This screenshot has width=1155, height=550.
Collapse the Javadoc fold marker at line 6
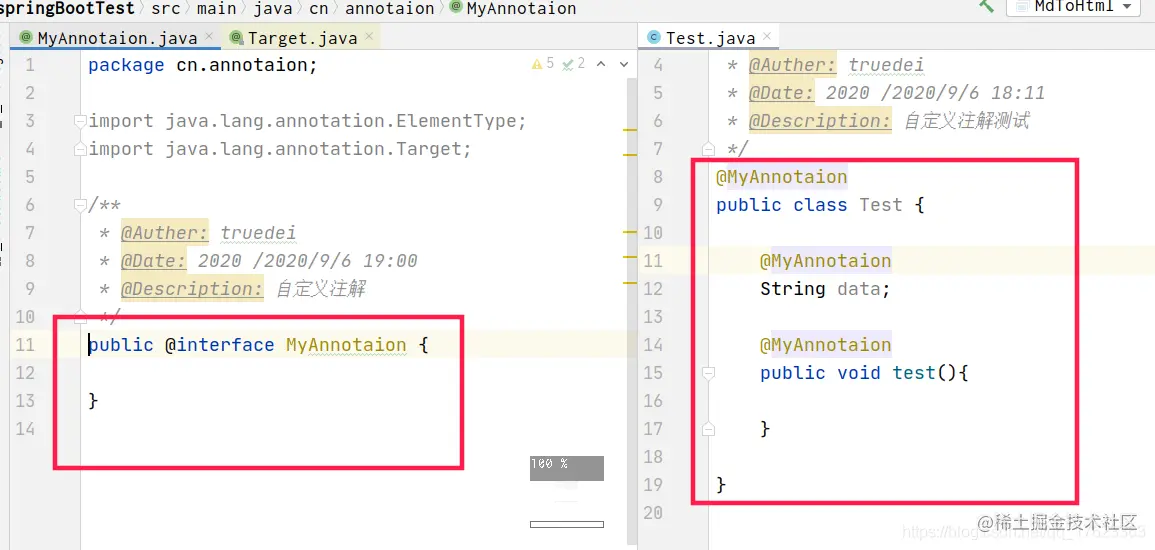(x=80, y=205)
